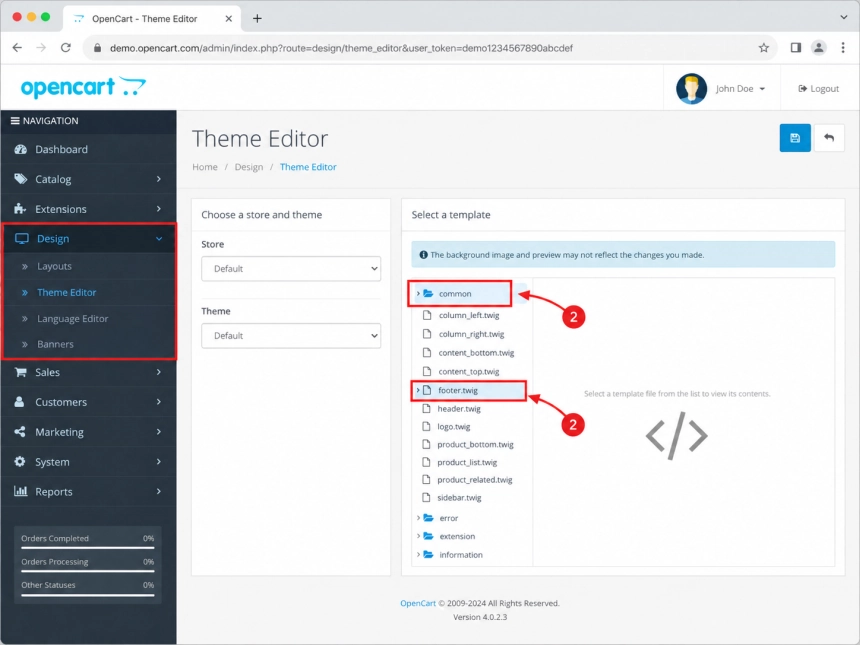Open product_list.twig template
The image size is (860, 645).
tap(467, 462)
